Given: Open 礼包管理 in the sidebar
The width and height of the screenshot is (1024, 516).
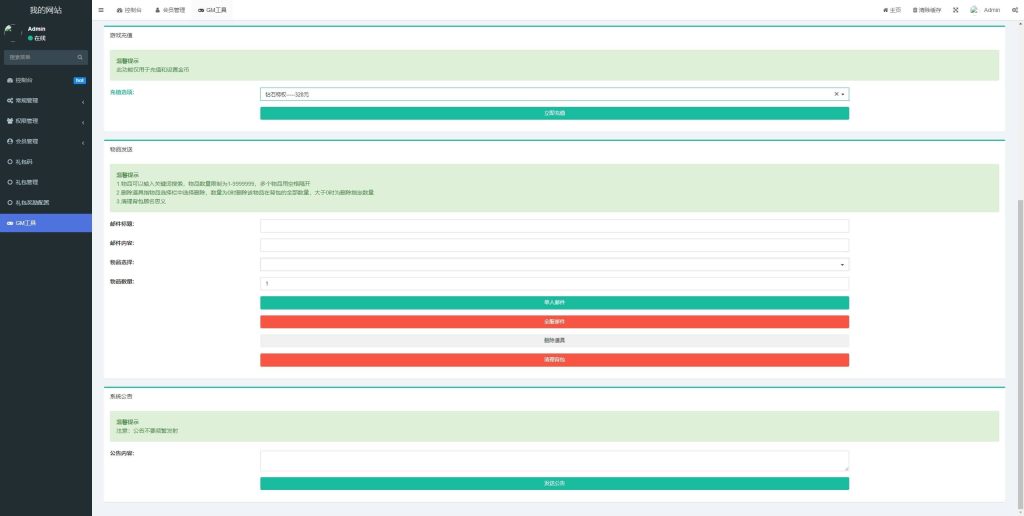Looking at the screenshot, I should click(x=27, y=182).
